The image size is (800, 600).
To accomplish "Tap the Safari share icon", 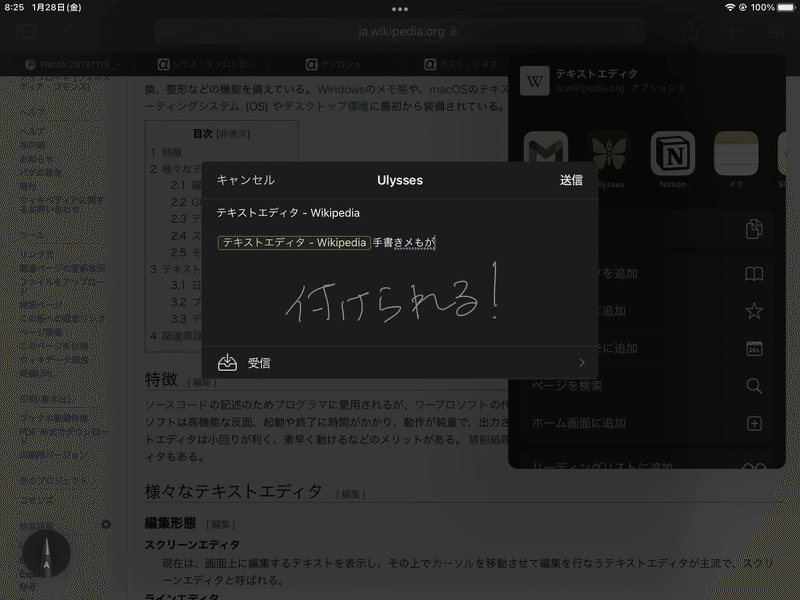I will [690, 32].
